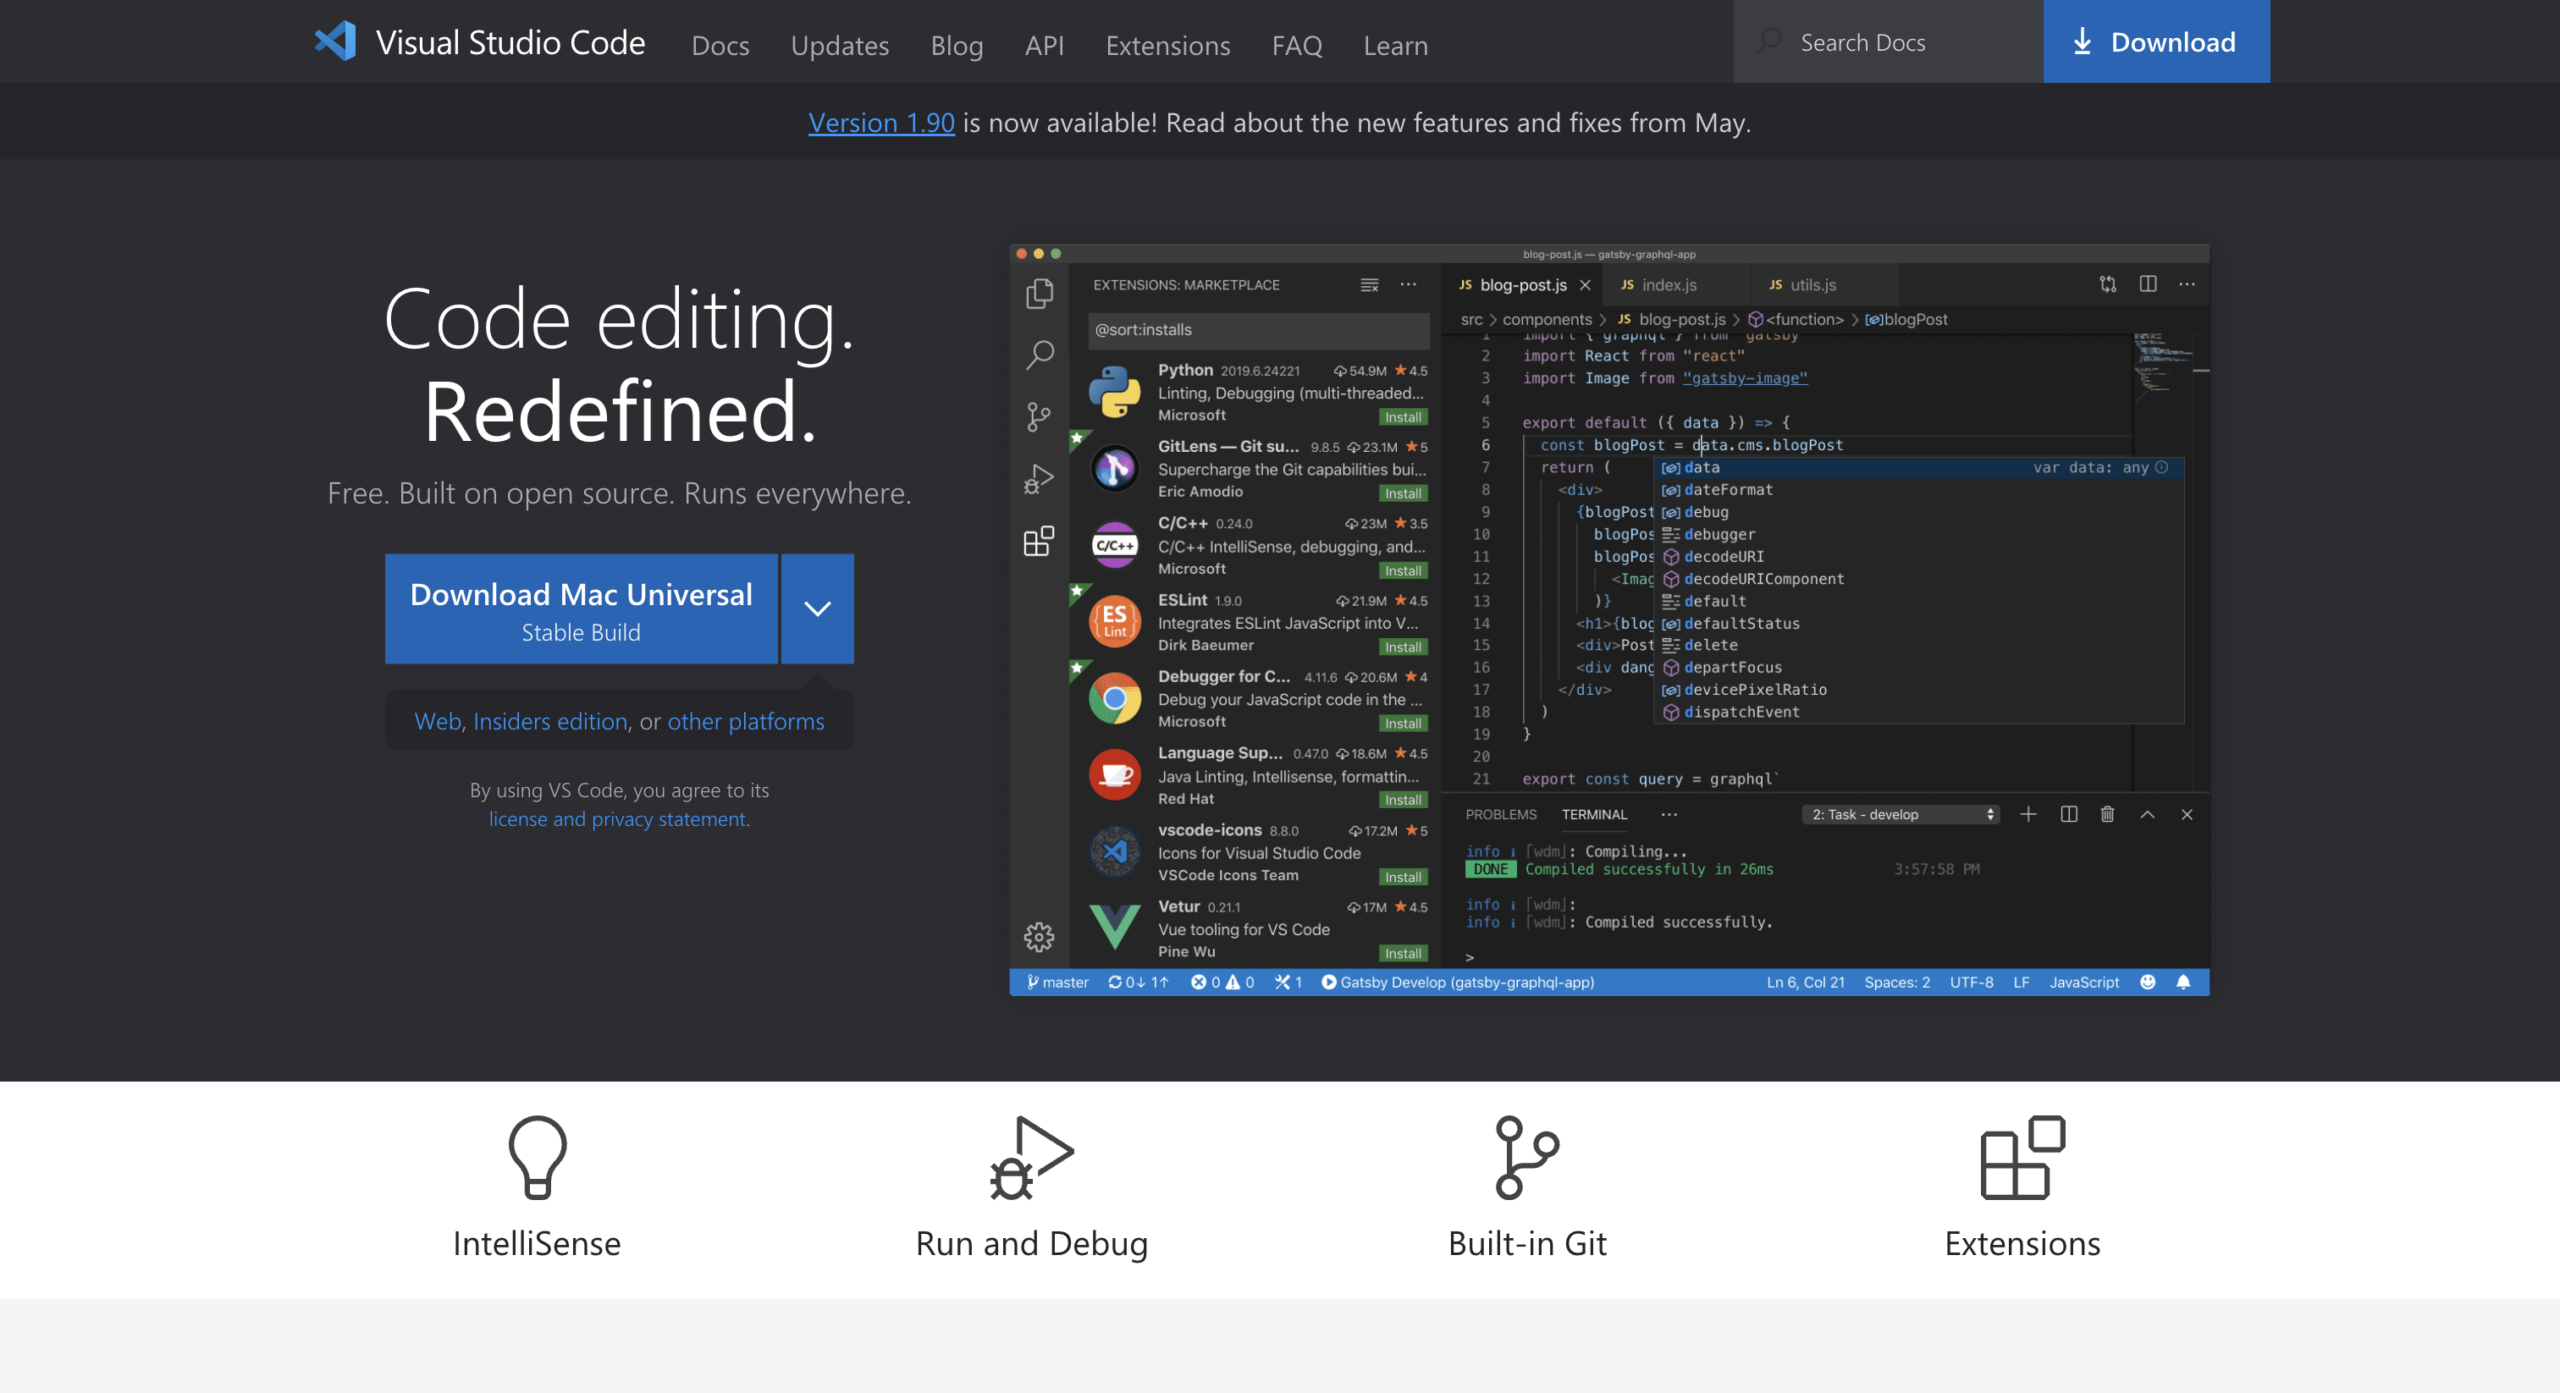Click the feedback smiley in the status bar
2560x1393 pixels.
click(x=2147, y=982)
